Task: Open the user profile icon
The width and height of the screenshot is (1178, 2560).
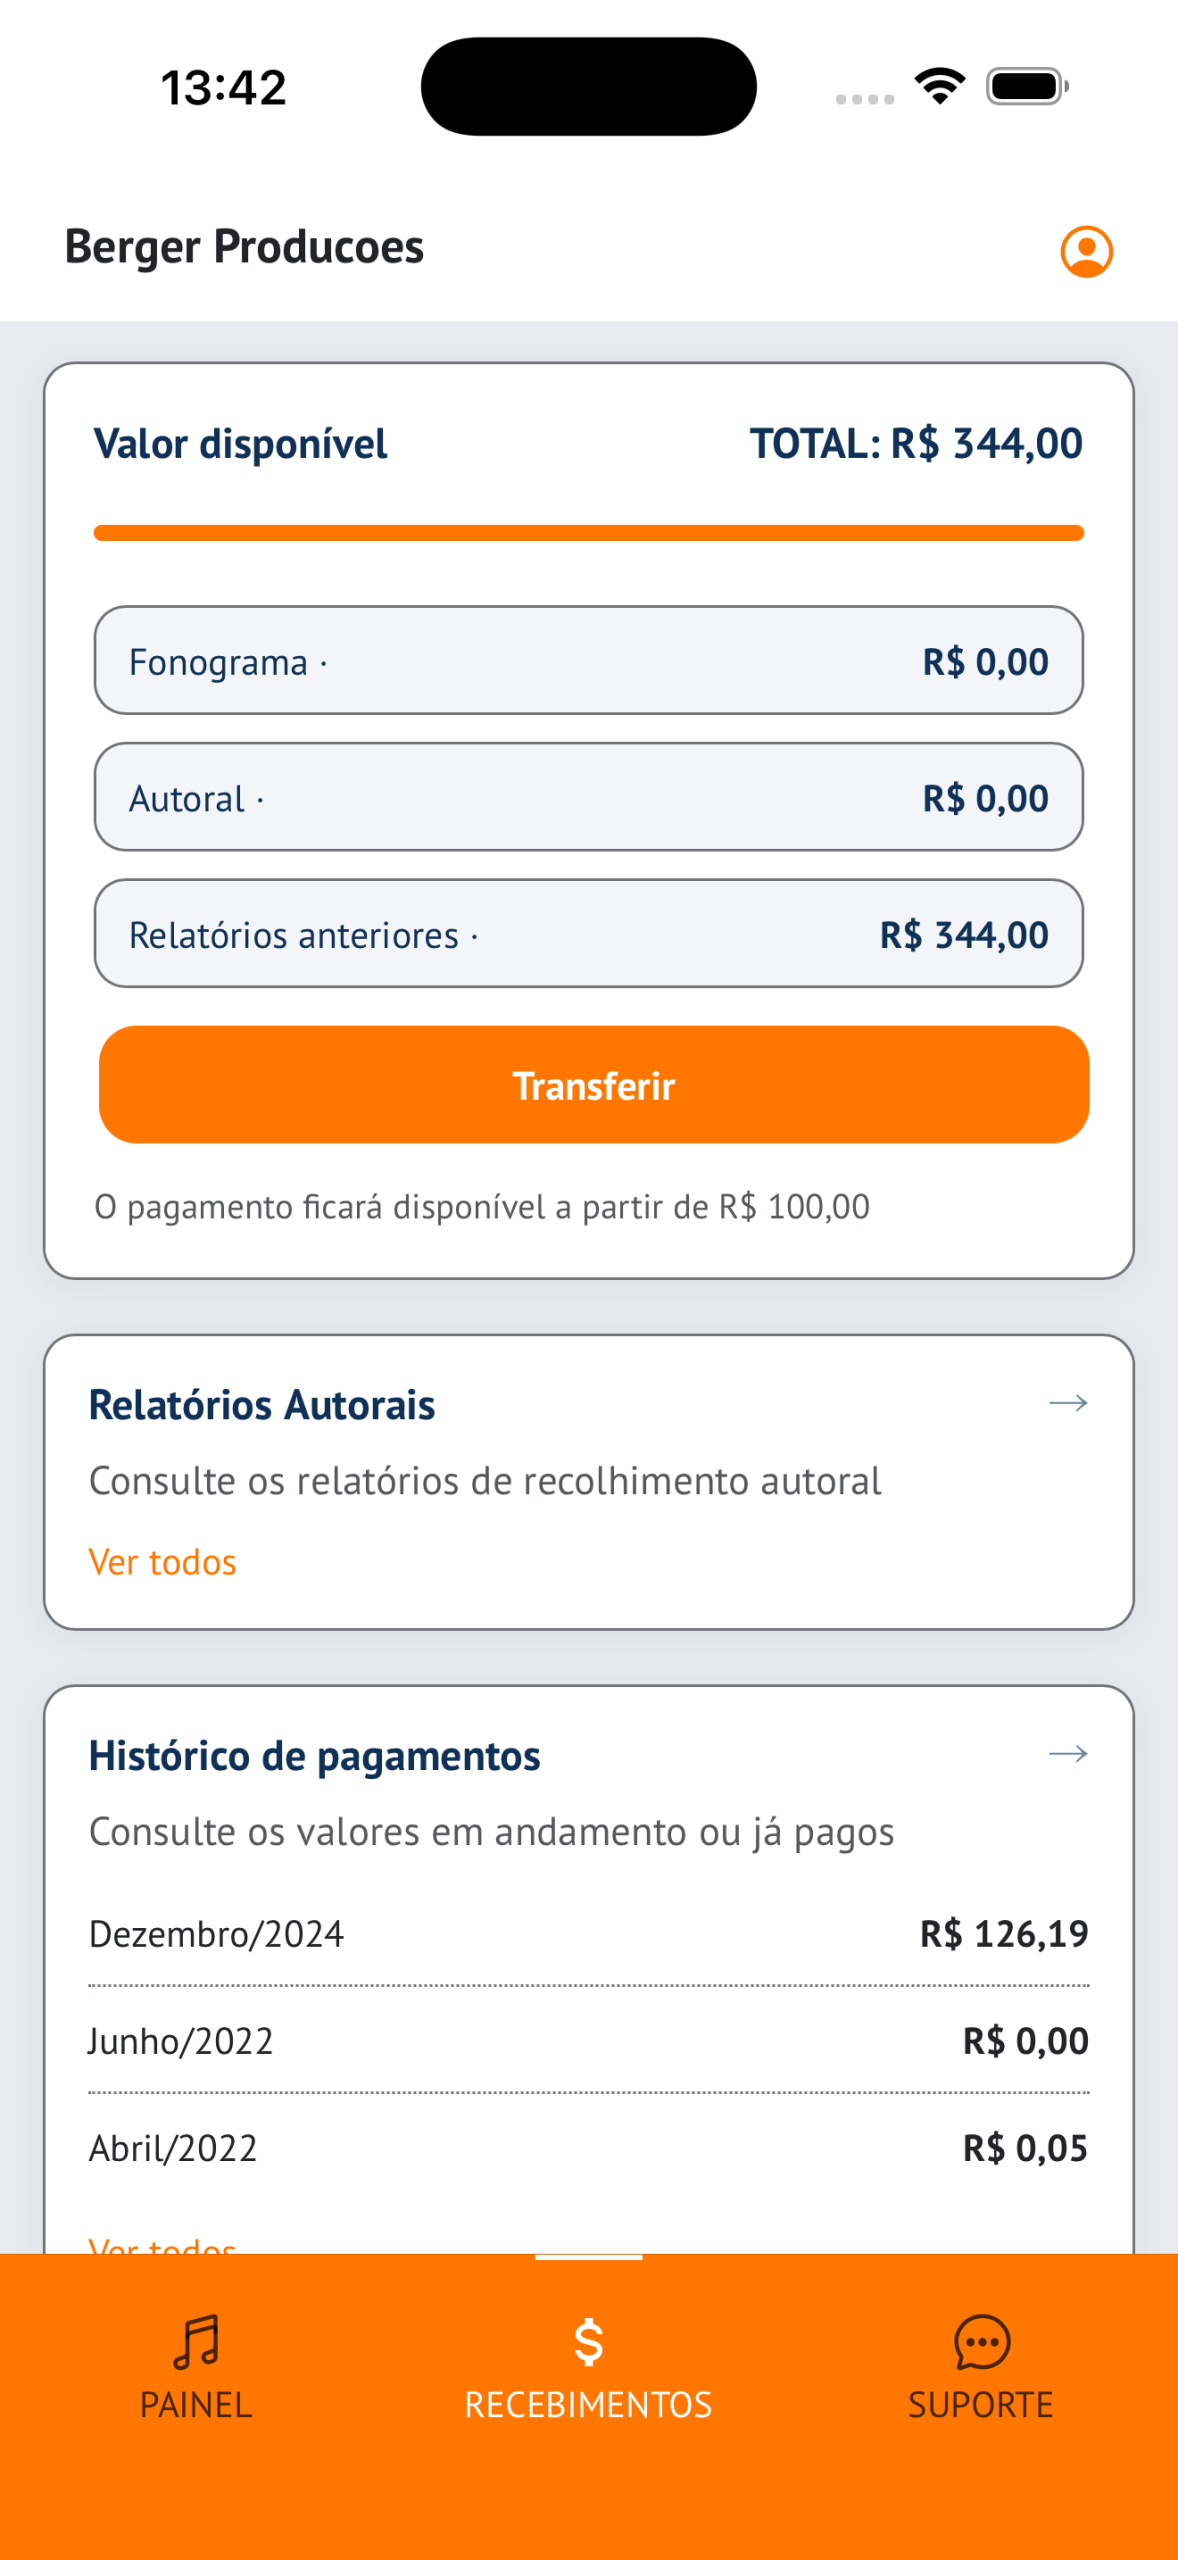Action: click(x=1086, y=251)
